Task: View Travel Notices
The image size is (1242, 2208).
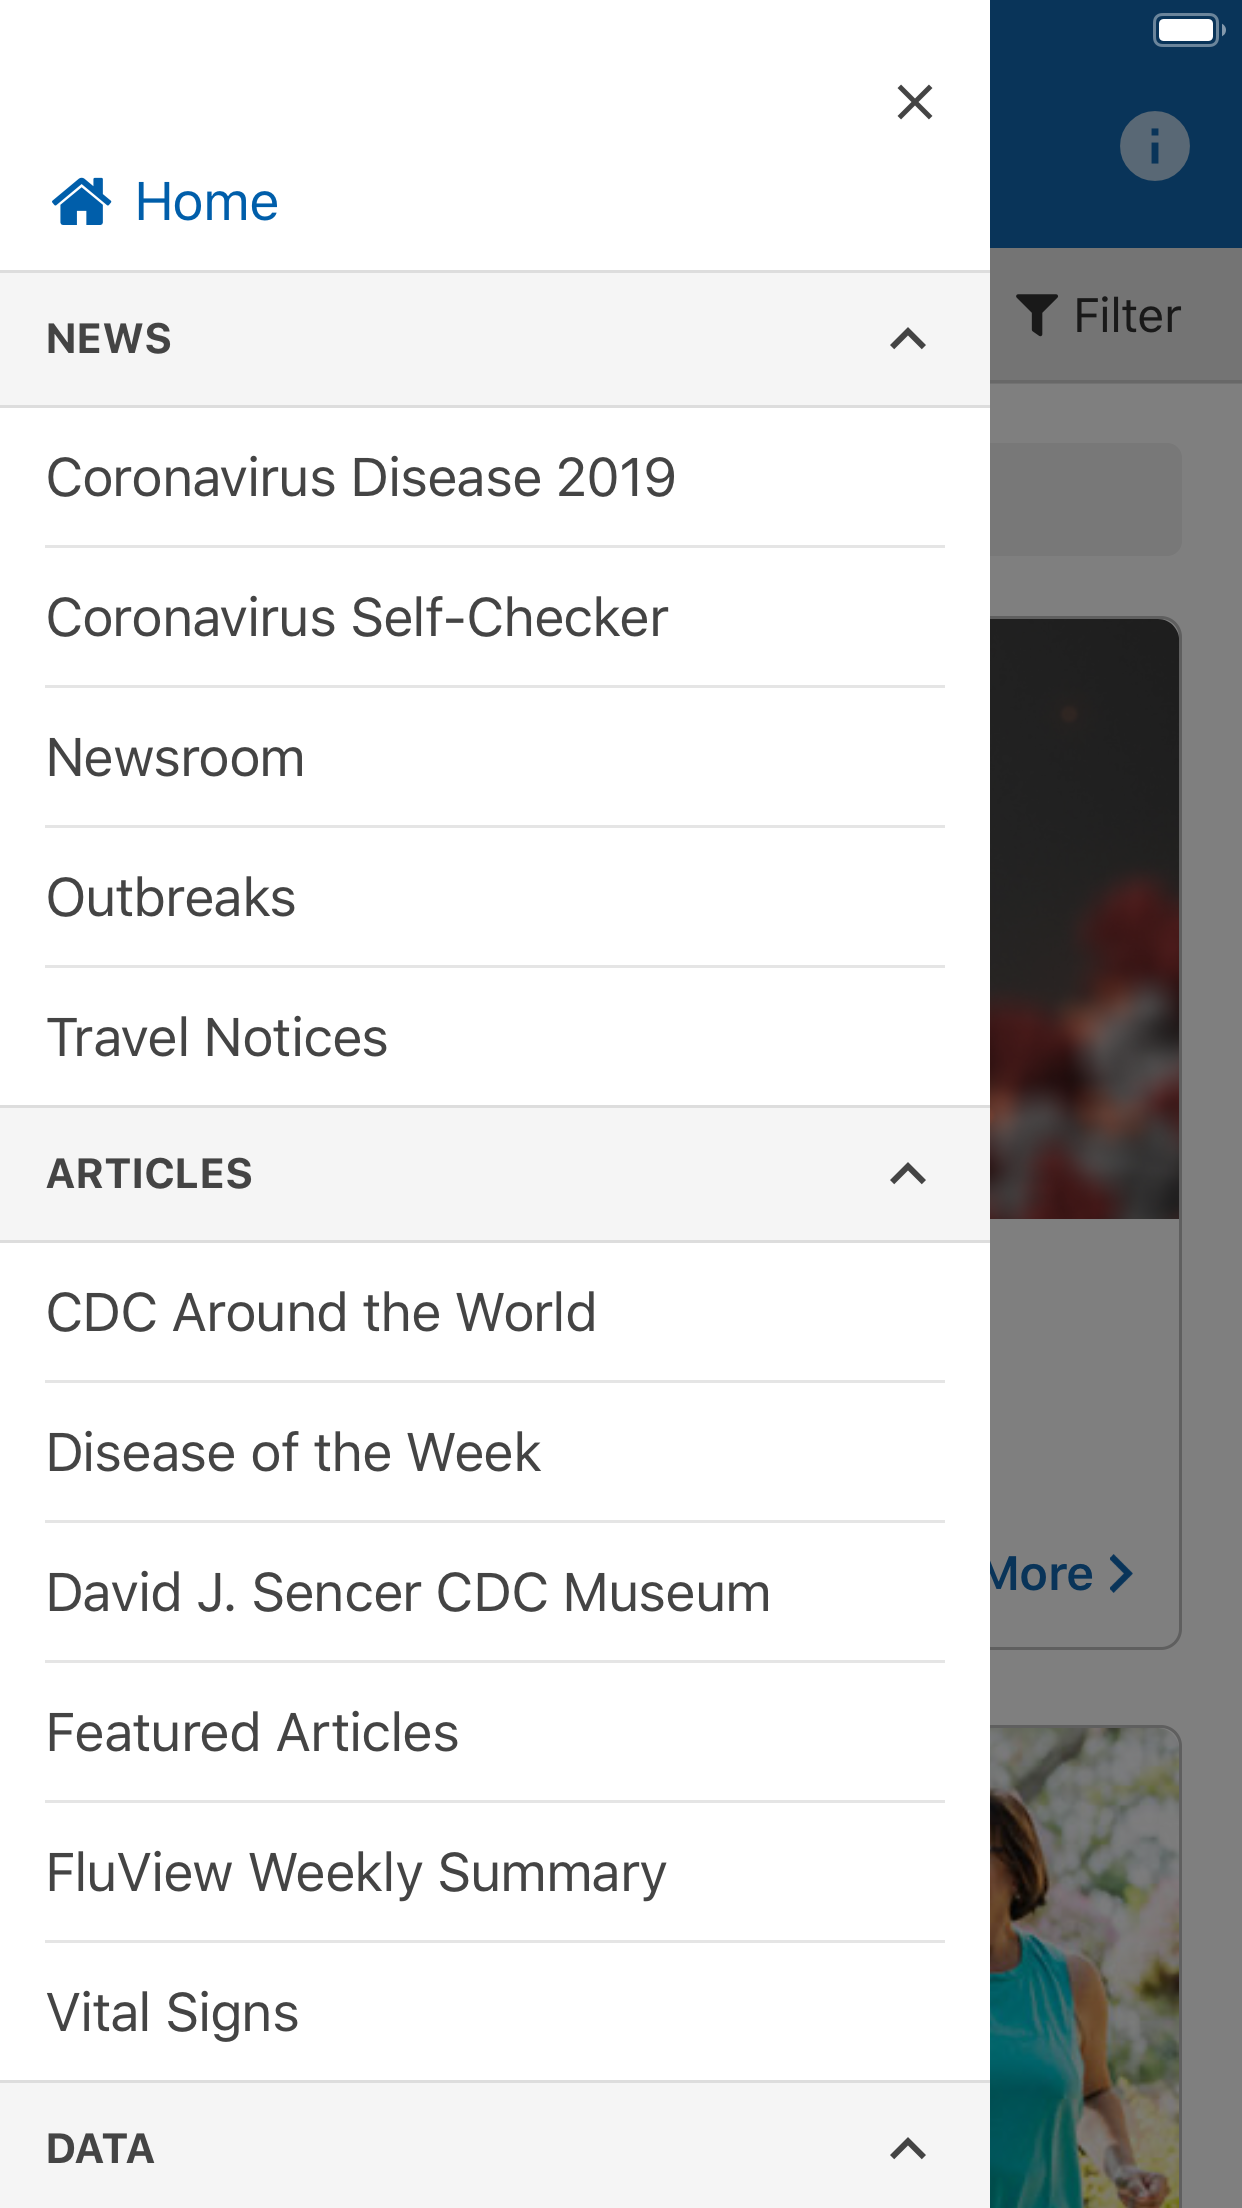Action: pos(217,1037)
